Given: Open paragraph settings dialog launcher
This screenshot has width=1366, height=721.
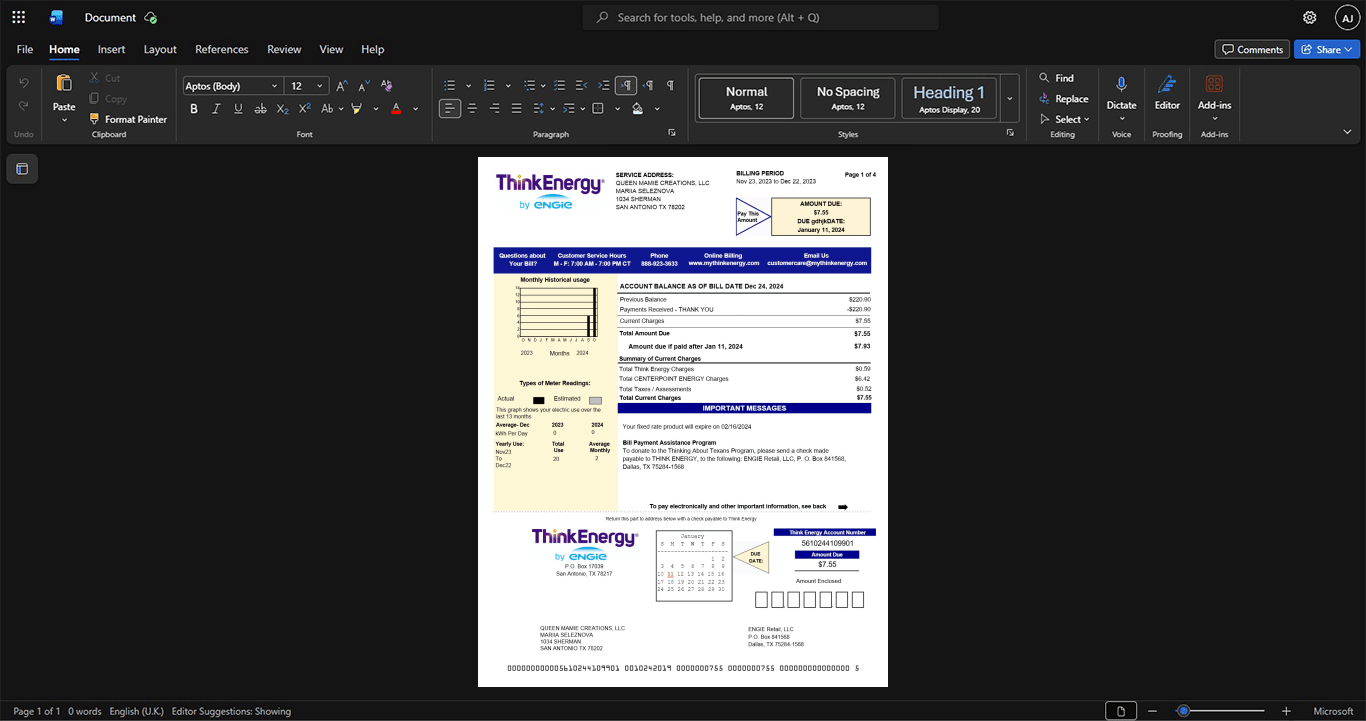Looking at the screenshot, I should pos(672,133).
